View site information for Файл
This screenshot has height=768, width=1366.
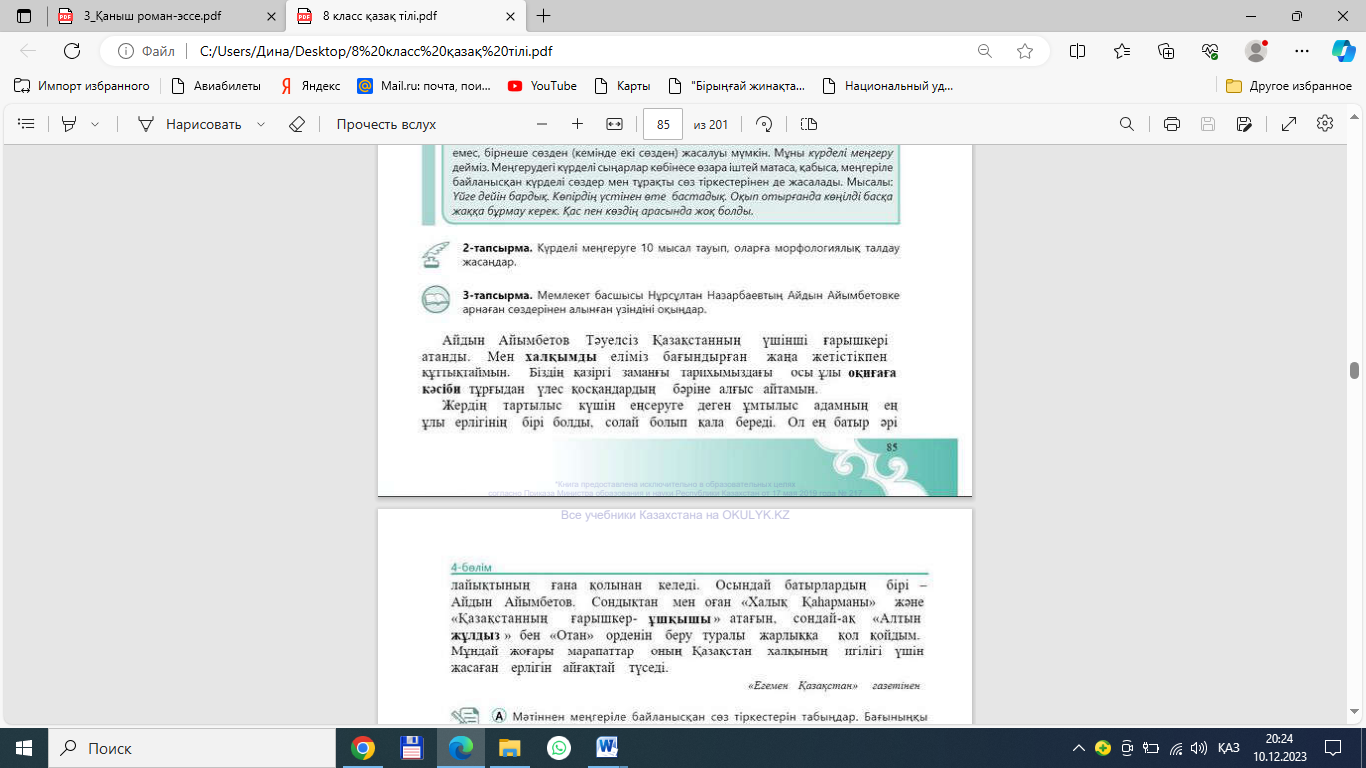146,51
